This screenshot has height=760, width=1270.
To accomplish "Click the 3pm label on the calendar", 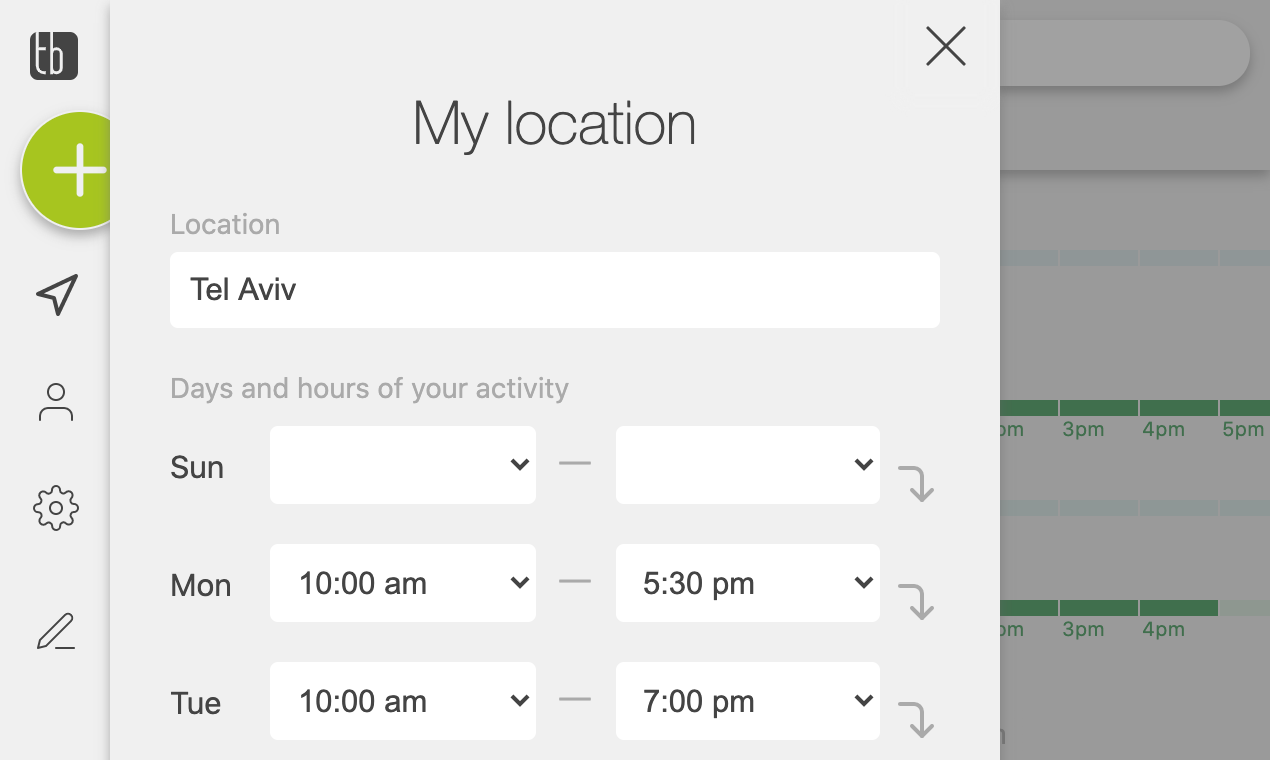I will tap(1084, 429).
